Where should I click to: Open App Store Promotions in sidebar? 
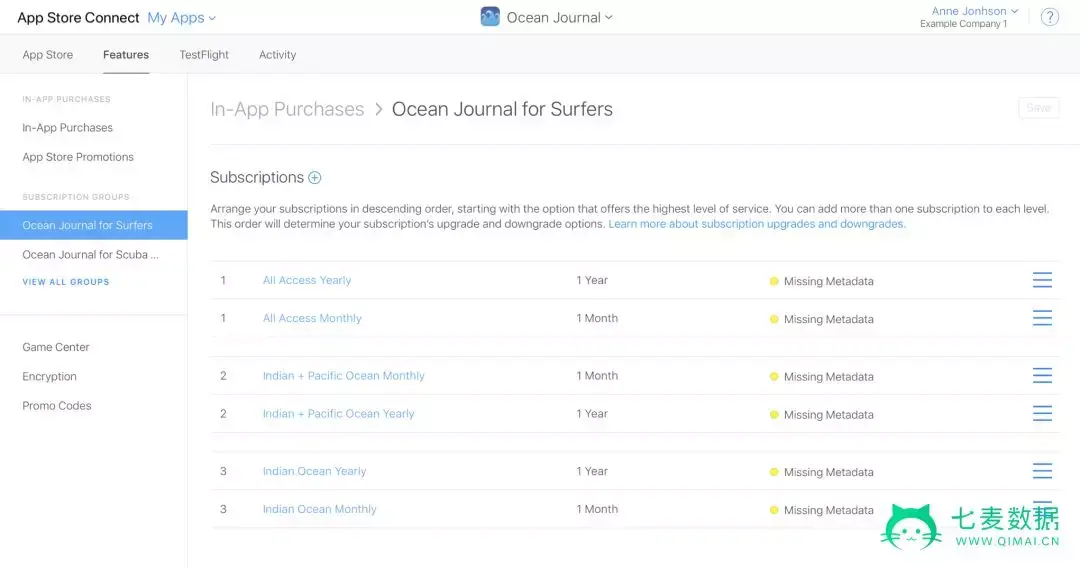click(x=78, y=157)
